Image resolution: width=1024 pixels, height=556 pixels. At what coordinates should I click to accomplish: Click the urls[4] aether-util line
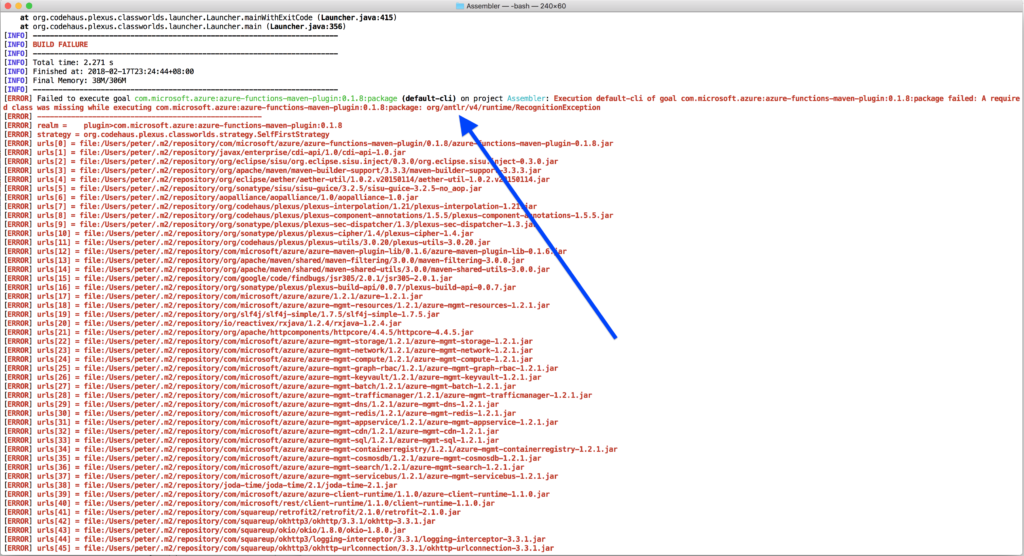tap(276, 180)
